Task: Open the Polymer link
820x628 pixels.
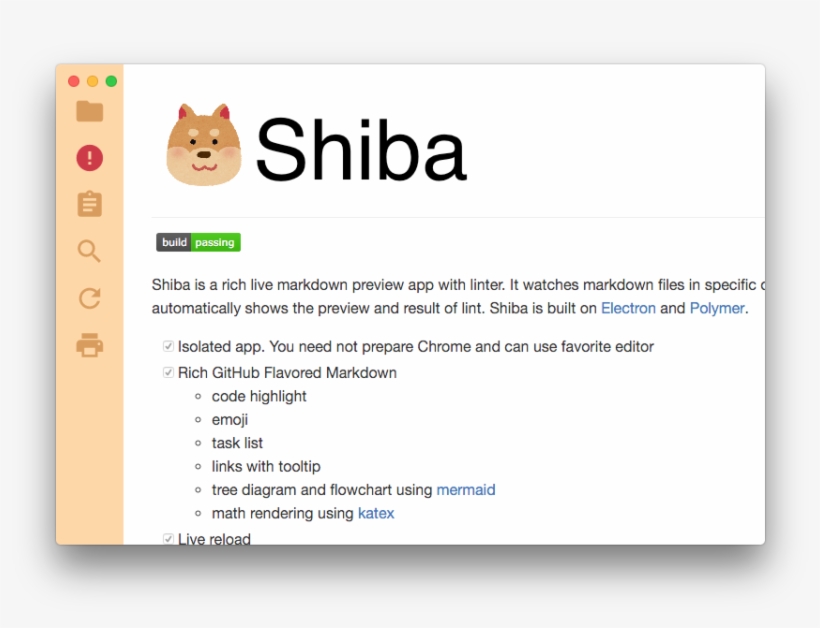Action: click(x=717, y=308)
